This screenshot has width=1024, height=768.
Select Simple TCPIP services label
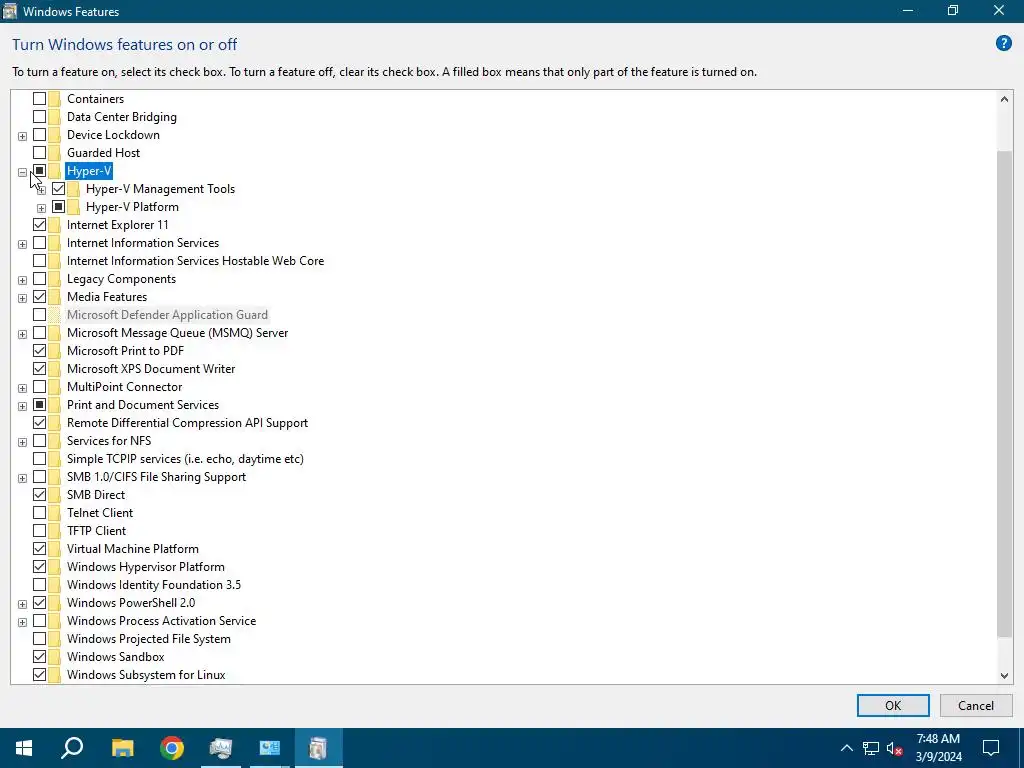185,459
